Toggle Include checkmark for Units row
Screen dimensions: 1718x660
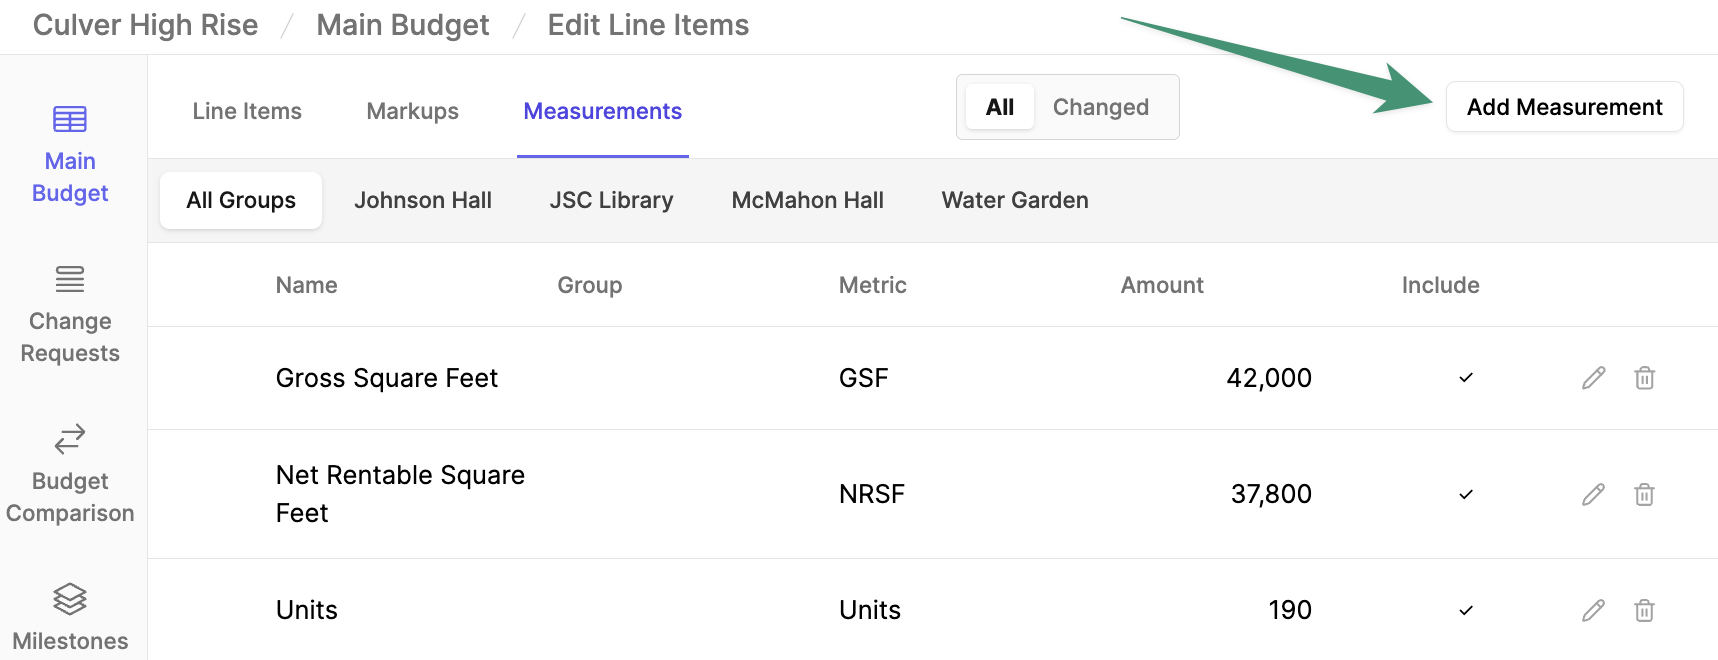[1466, 610]
